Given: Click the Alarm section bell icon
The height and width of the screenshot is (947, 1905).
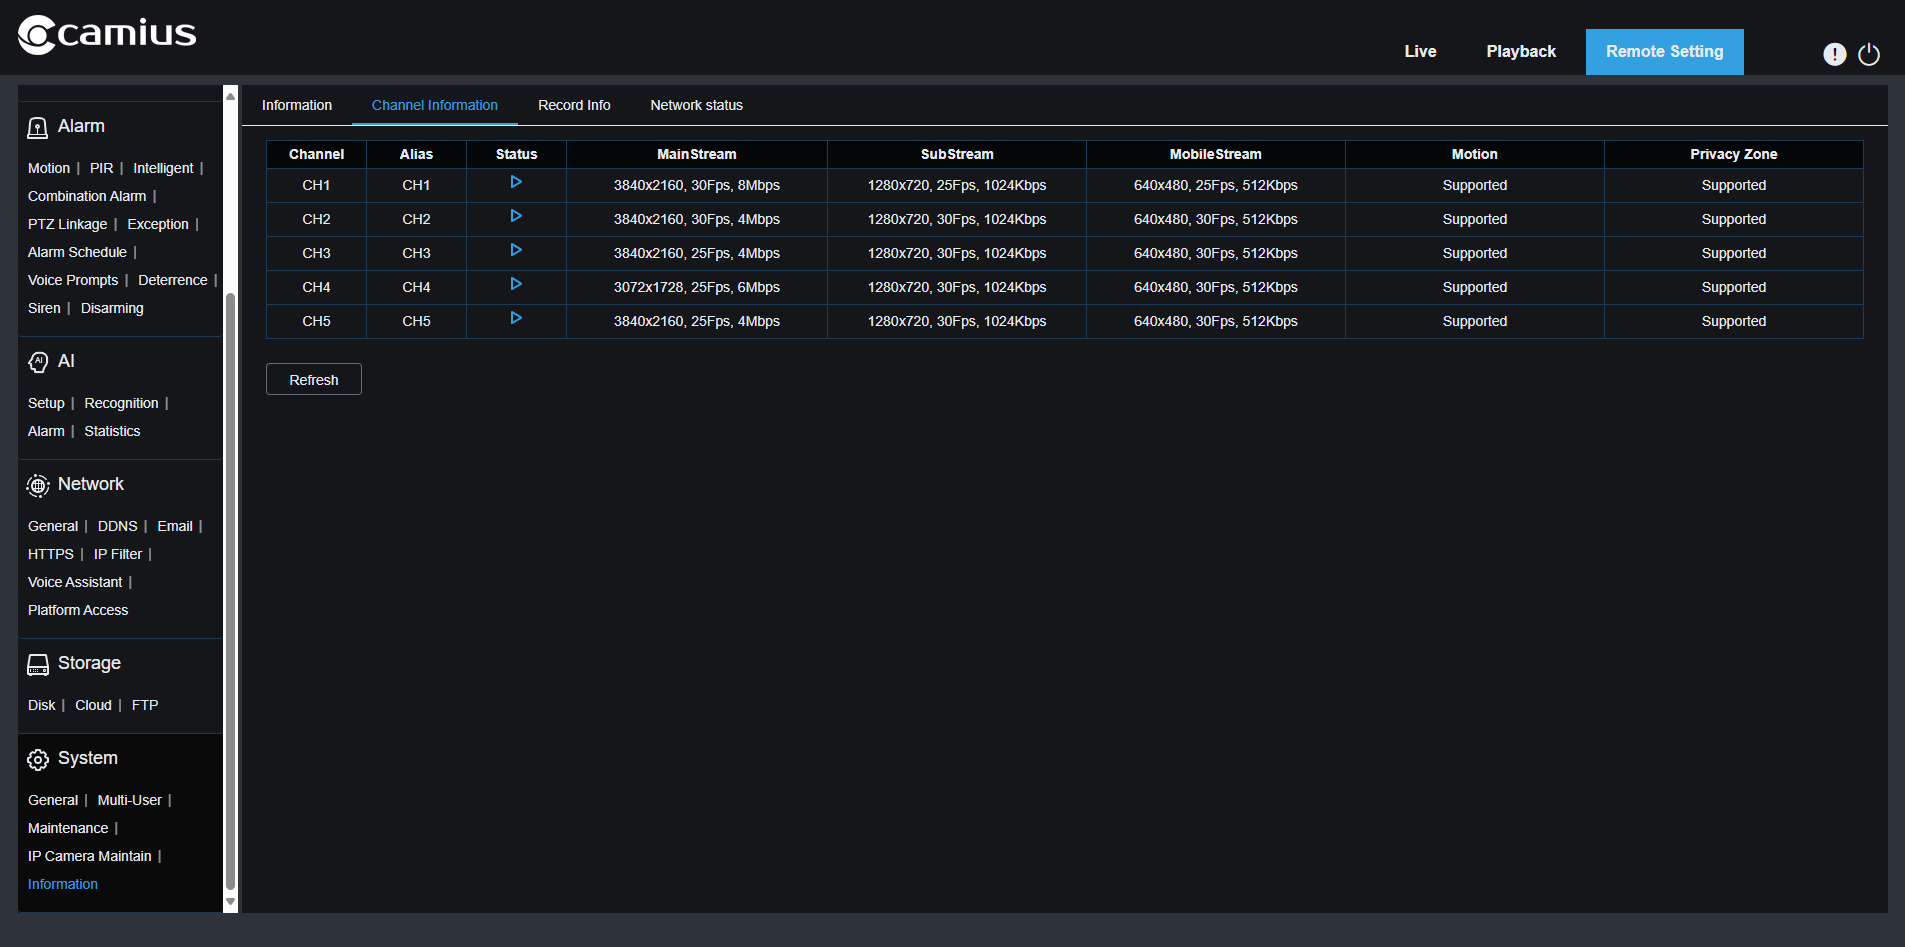Looking at the screenshot, I should tap(37, 127).
